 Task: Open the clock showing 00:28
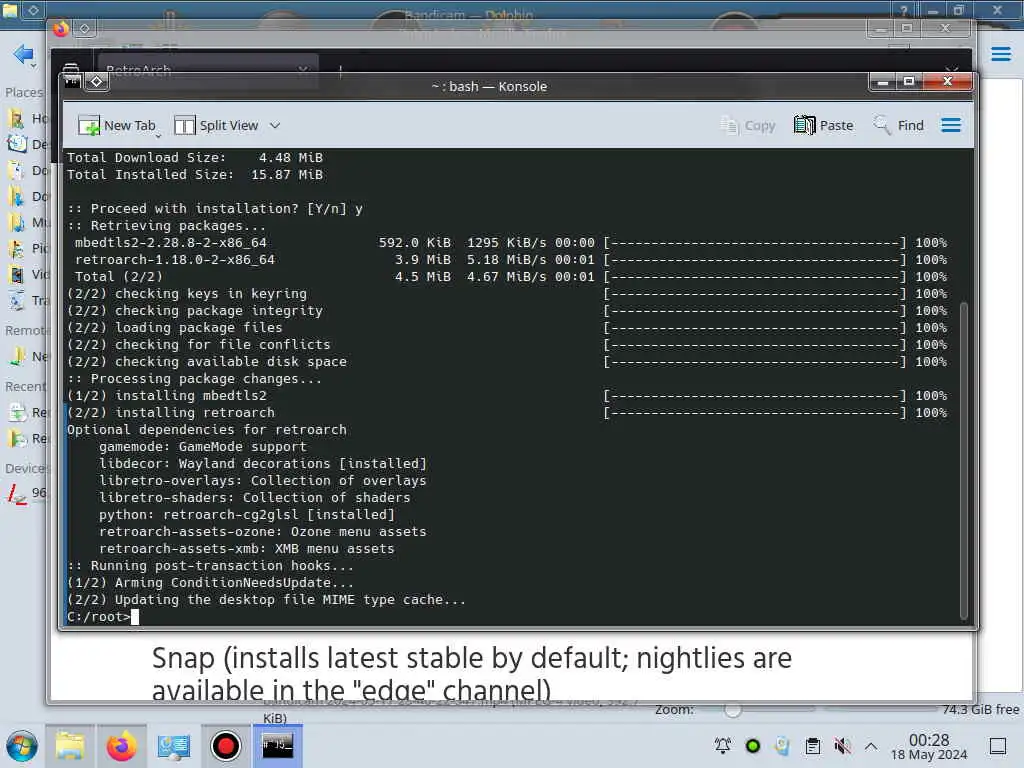point(929,746)
